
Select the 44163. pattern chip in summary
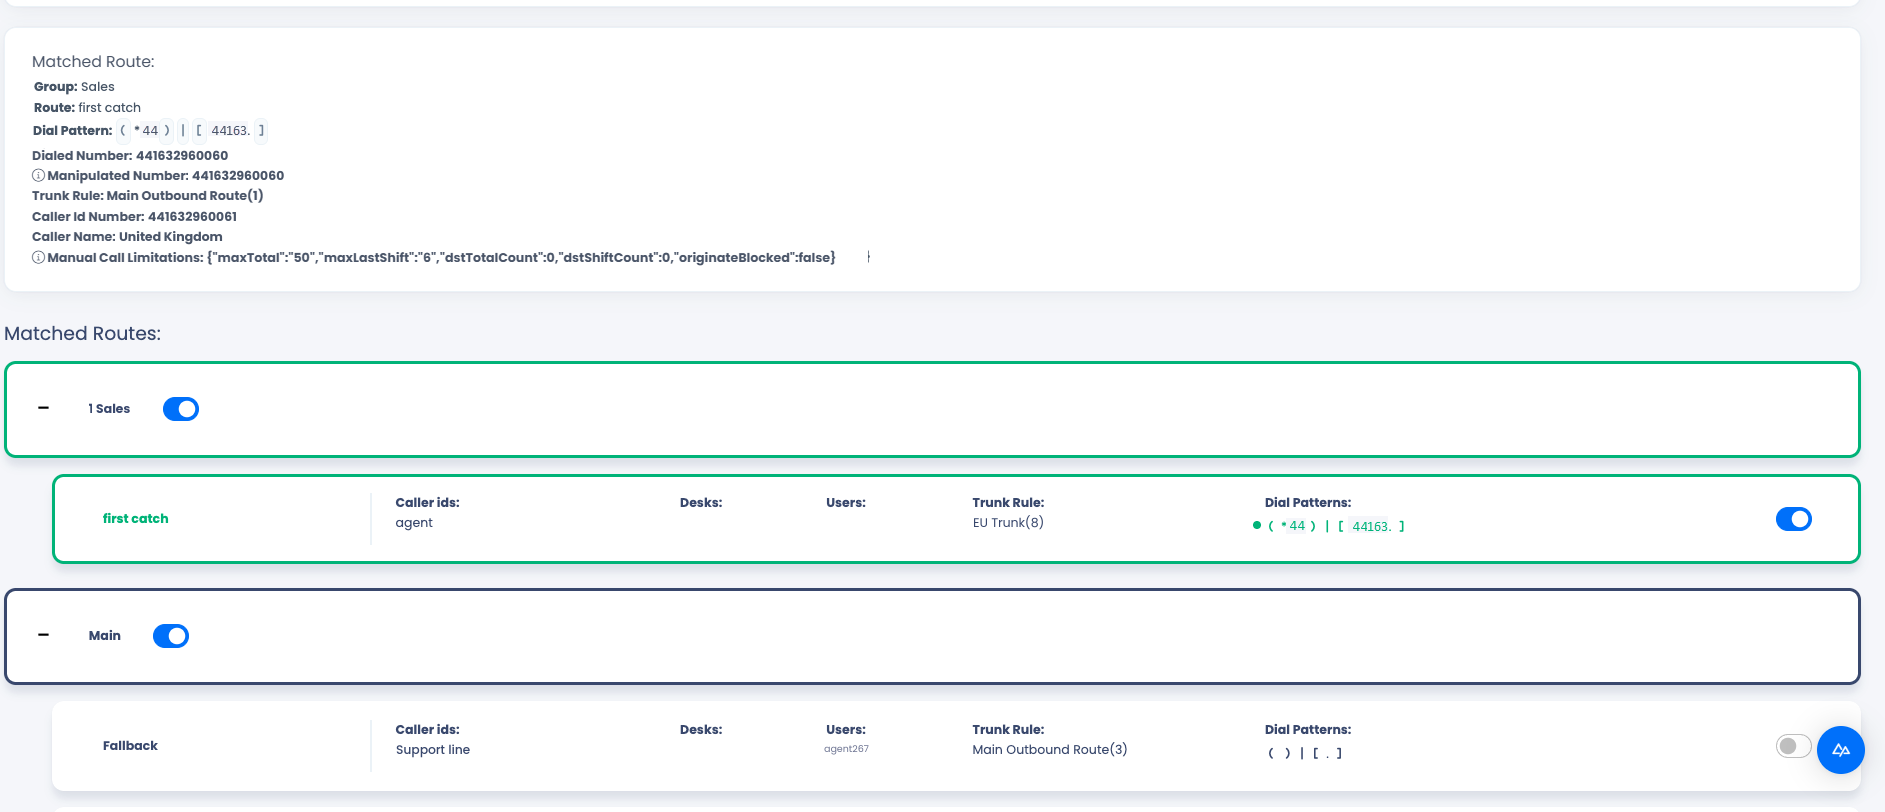click(231, 131)
